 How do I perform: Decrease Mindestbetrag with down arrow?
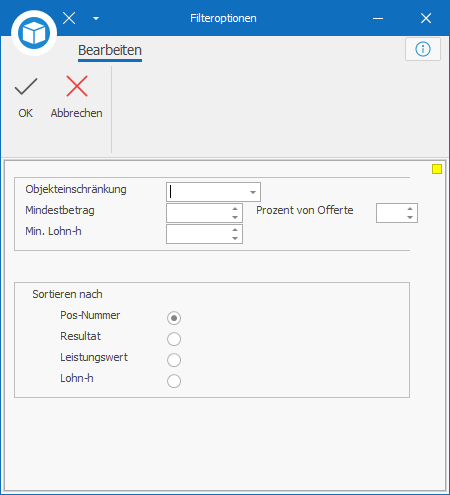click(235, 217)
